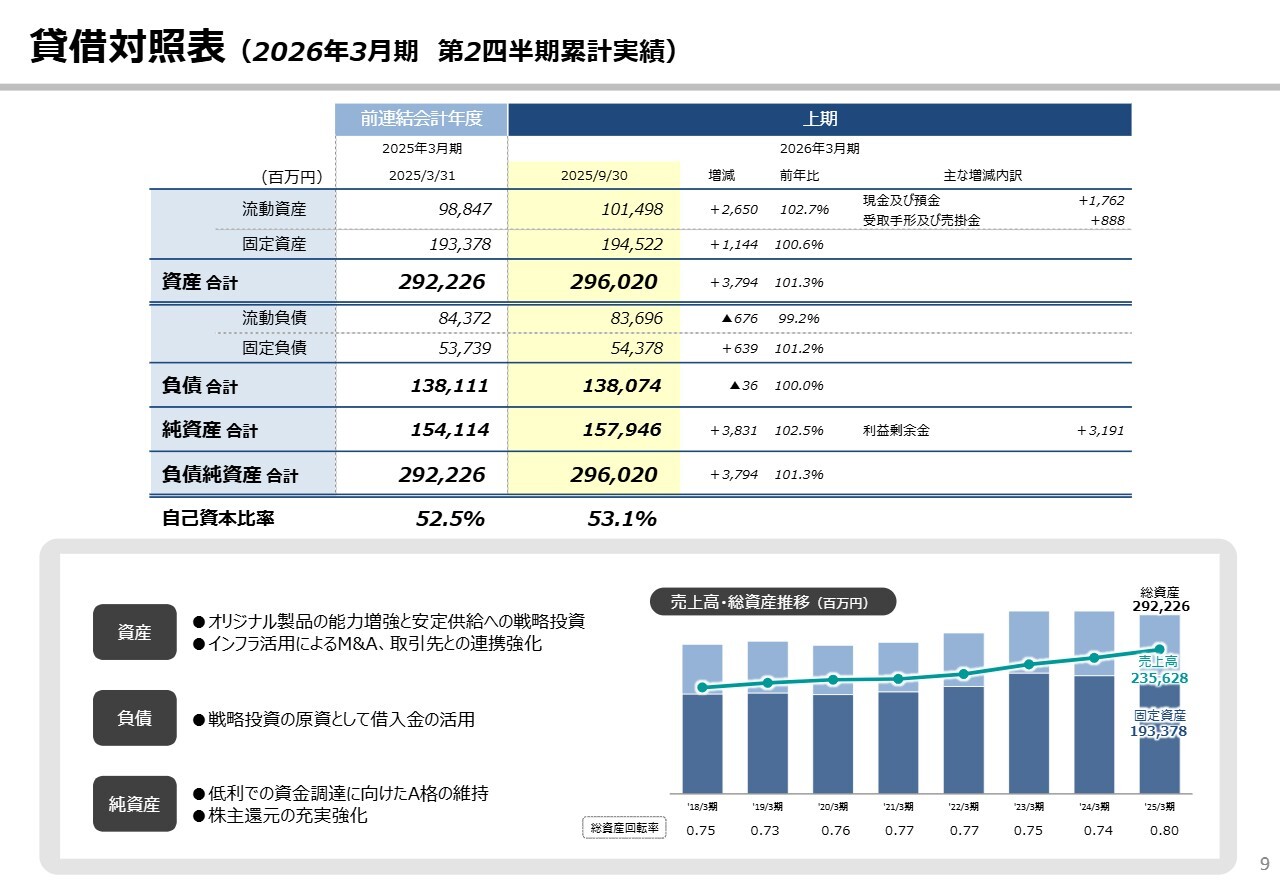Image resolution: width=1280 pixels, height=886 pixels.
Task: Click the dark 負債 label box
Action: coord(134,718)
